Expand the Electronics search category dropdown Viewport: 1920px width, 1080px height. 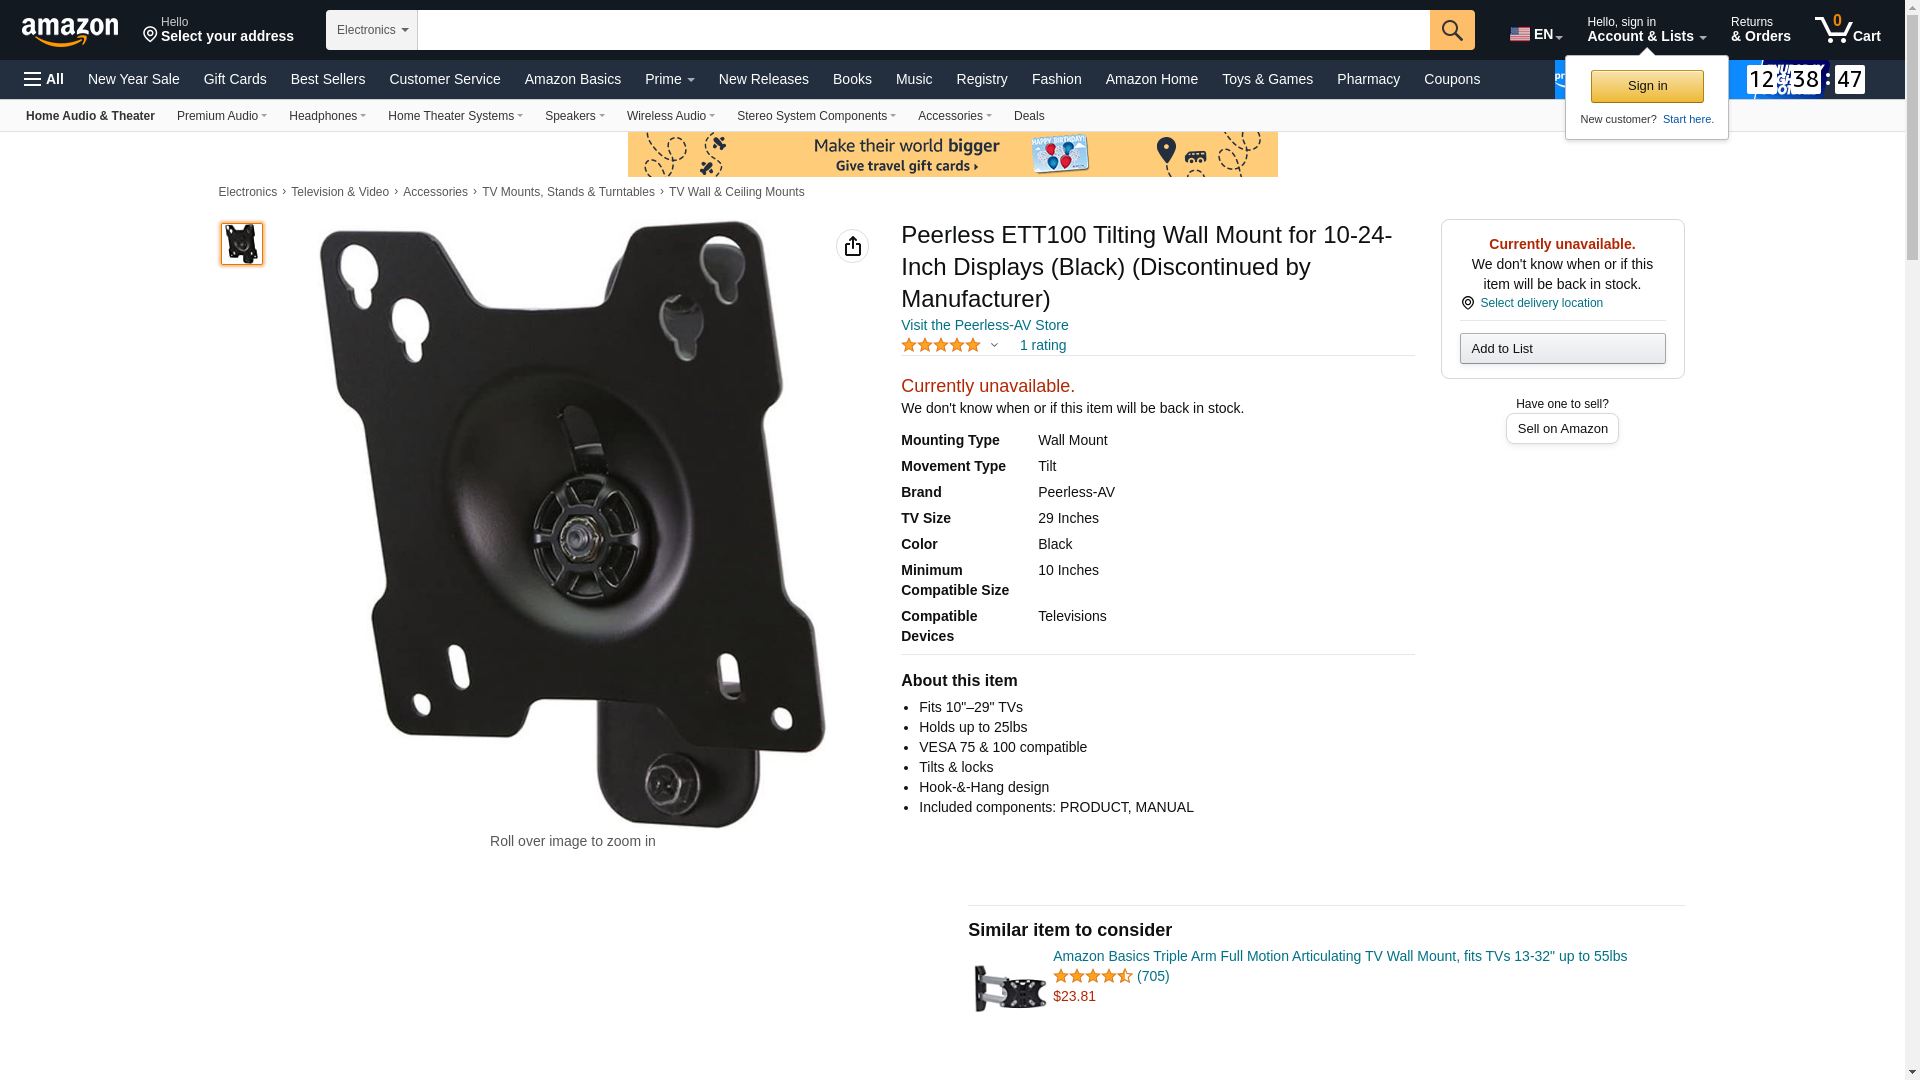[x=372, y=30]
